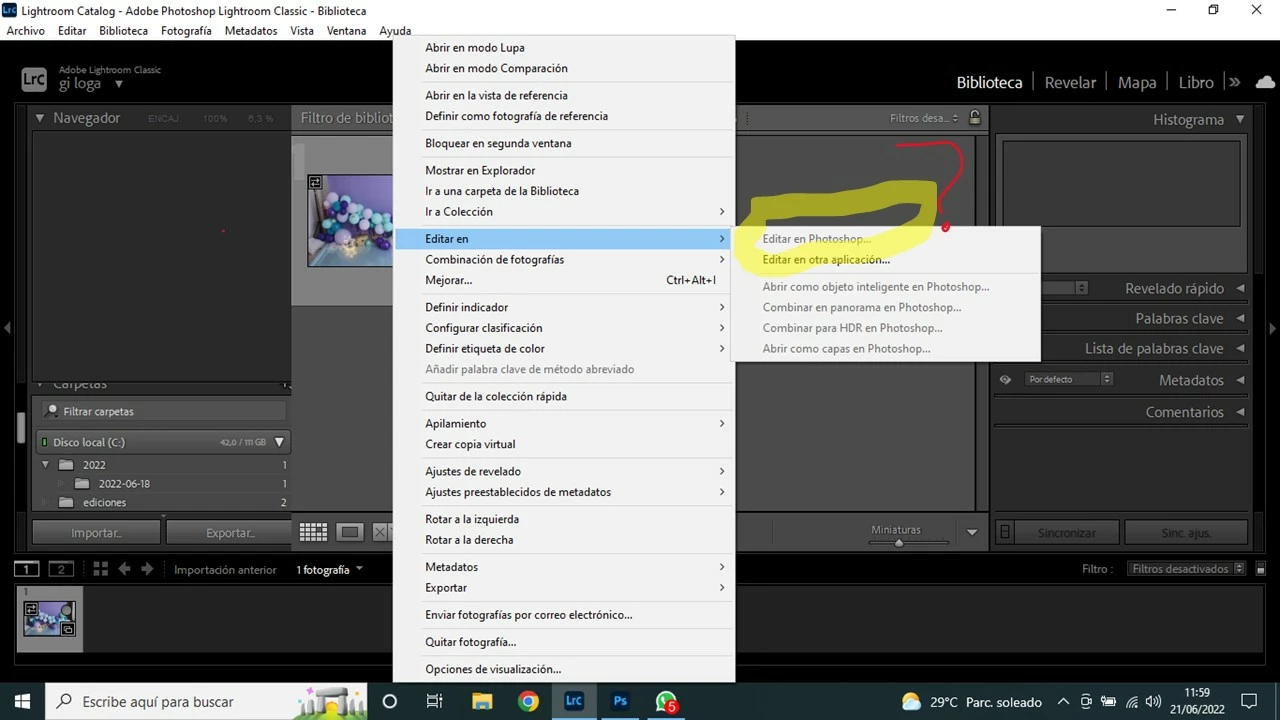Click in the Filtrar carpetas search field
Viewport: 1280px width, 720px height.
163,411
